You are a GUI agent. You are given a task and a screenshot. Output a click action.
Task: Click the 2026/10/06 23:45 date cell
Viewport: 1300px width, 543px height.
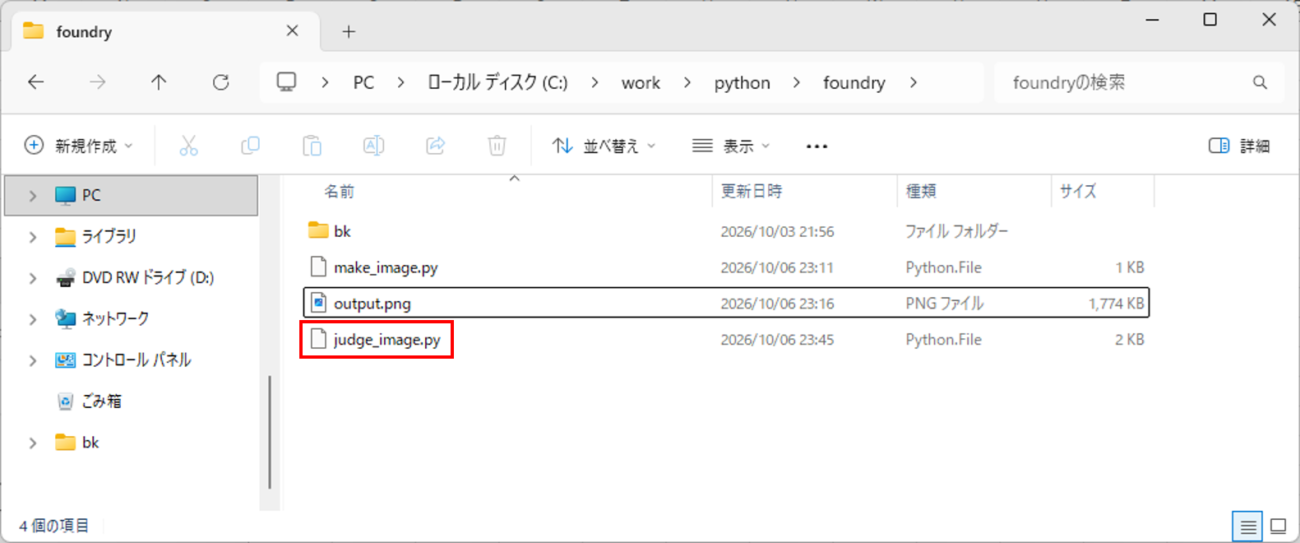777,339
